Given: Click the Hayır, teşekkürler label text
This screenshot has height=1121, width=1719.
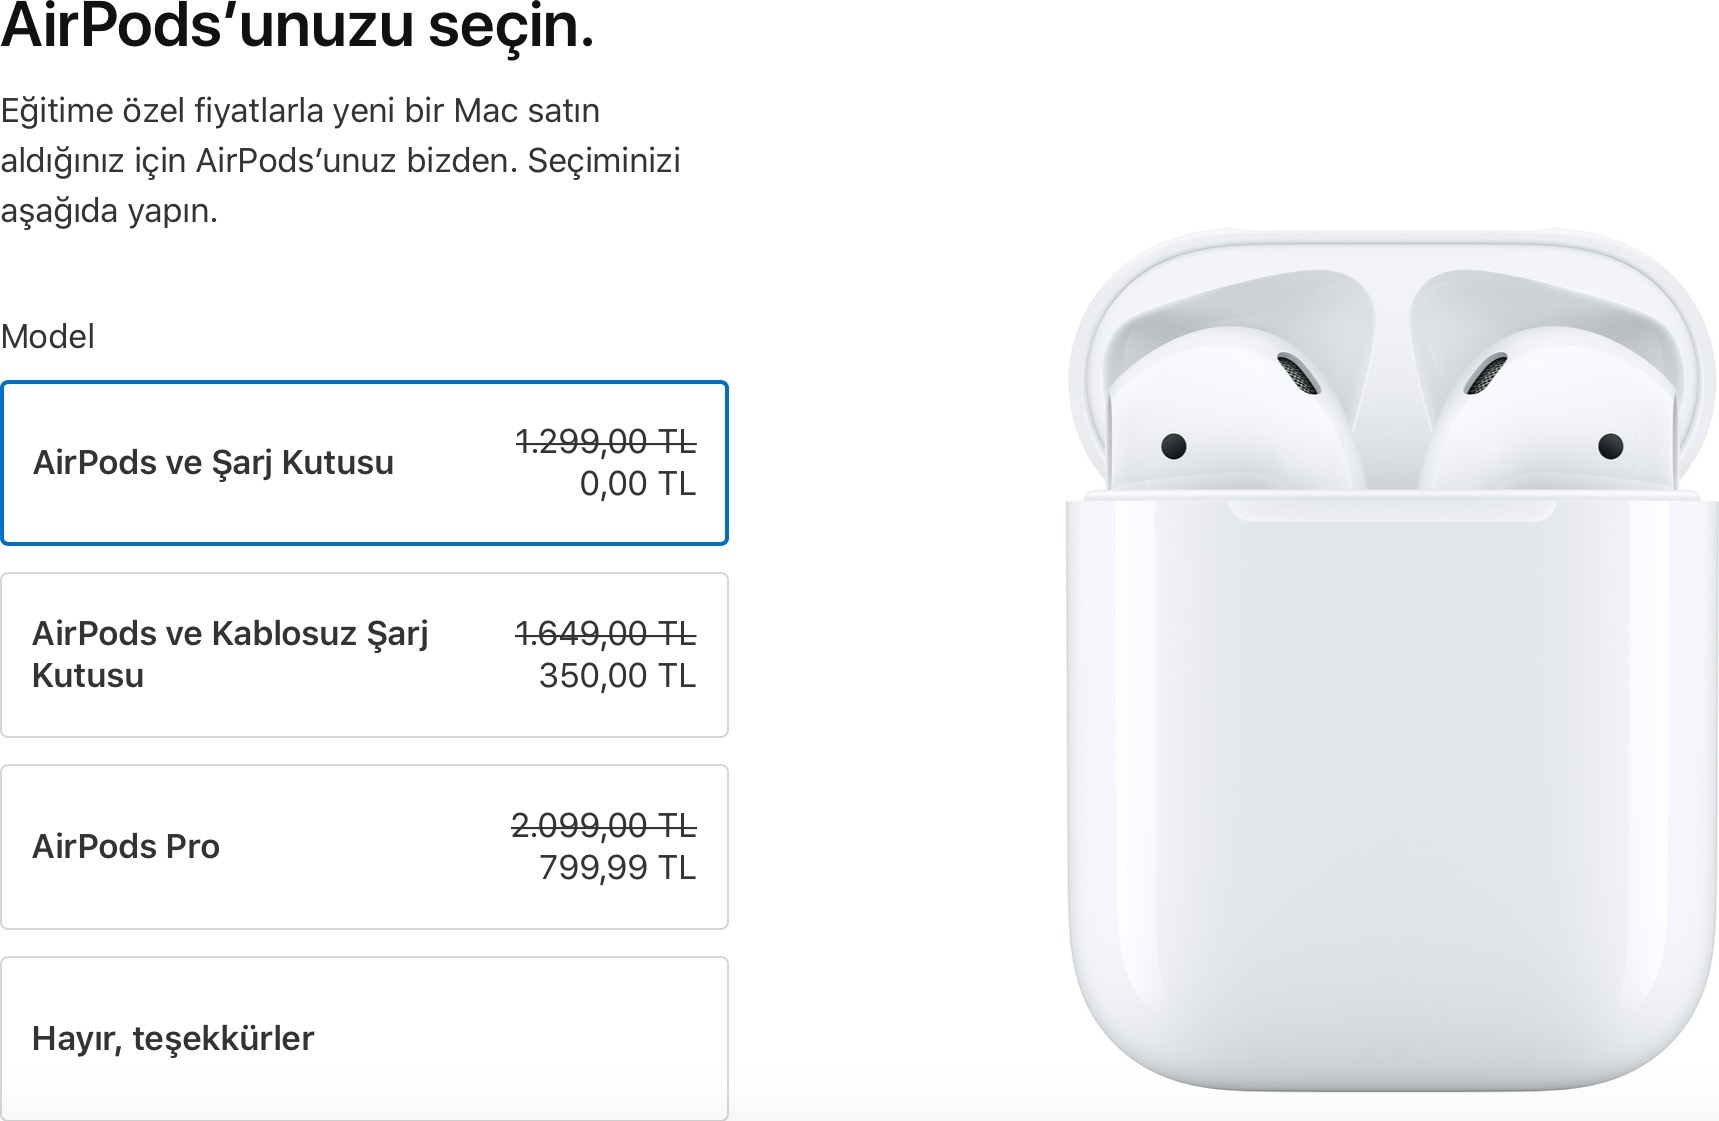Looking at the screenshot, I should 174,1037.
